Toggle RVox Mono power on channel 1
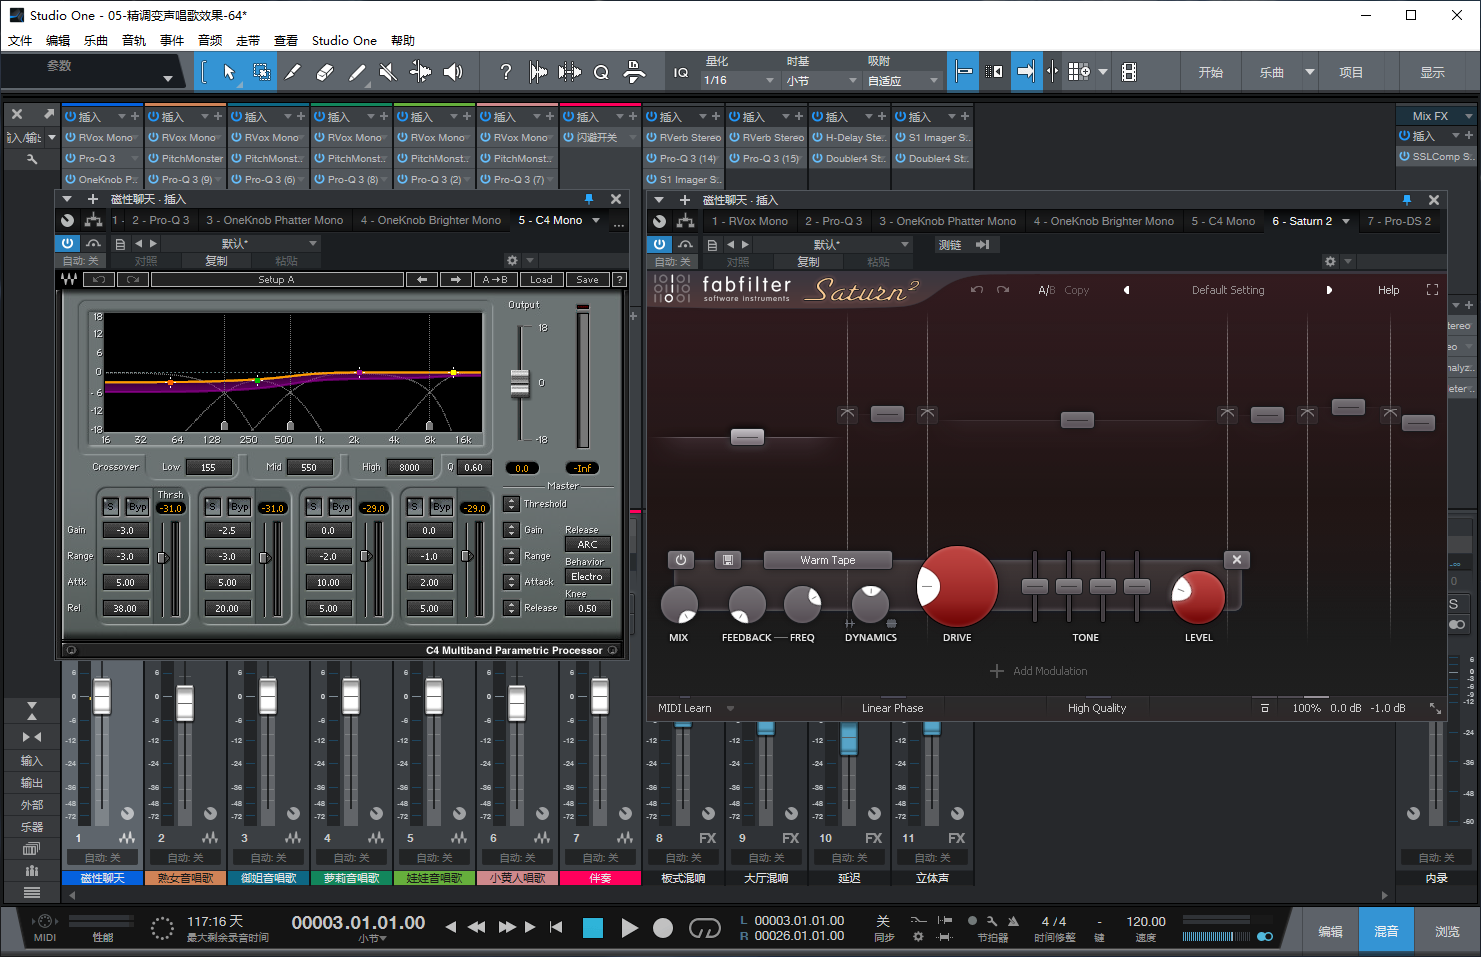Viewport: 1481px width, 957px height. [71, 137]
